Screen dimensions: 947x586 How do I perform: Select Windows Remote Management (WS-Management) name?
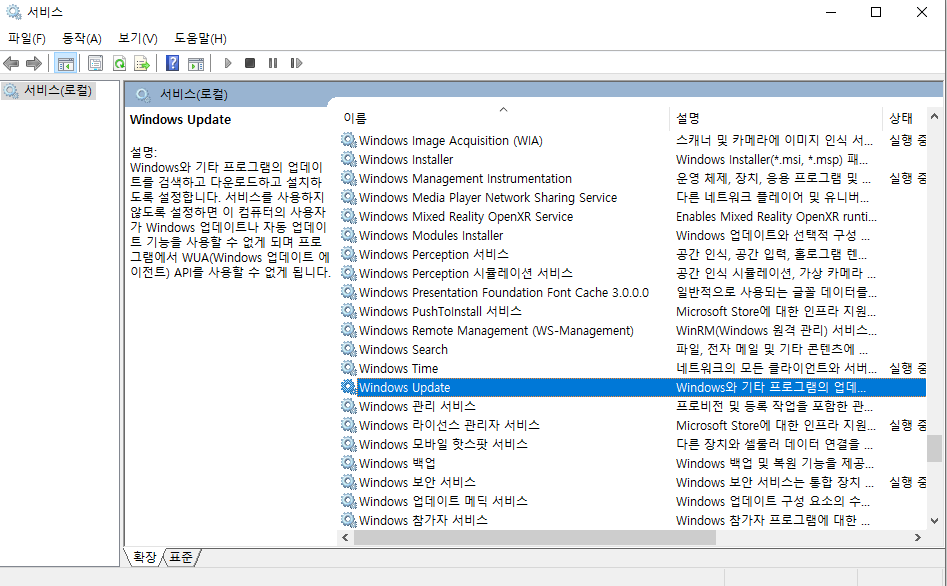coord(496,330)
